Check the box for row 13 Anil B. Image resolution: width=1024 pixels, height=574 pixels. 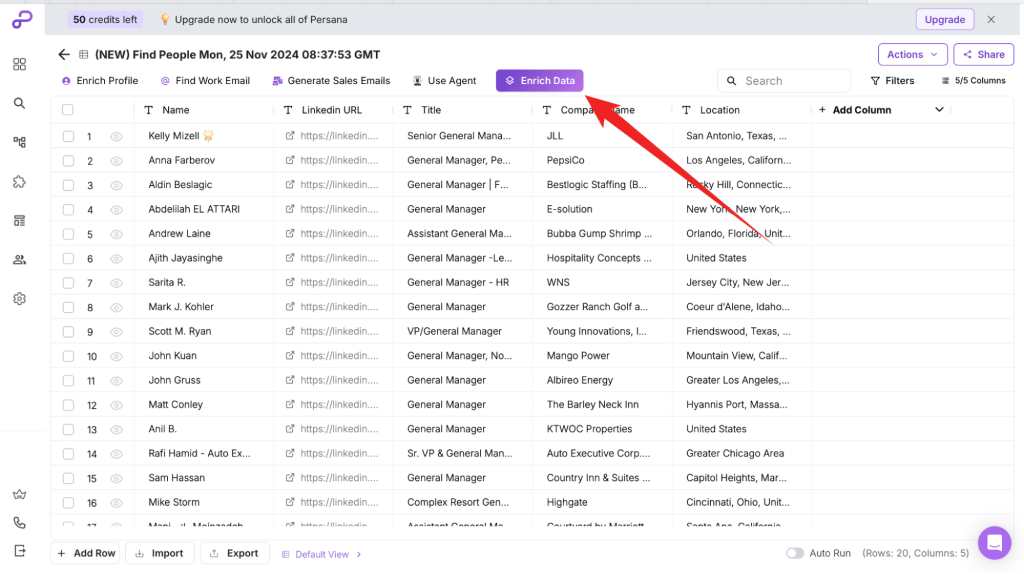point(68,430)
